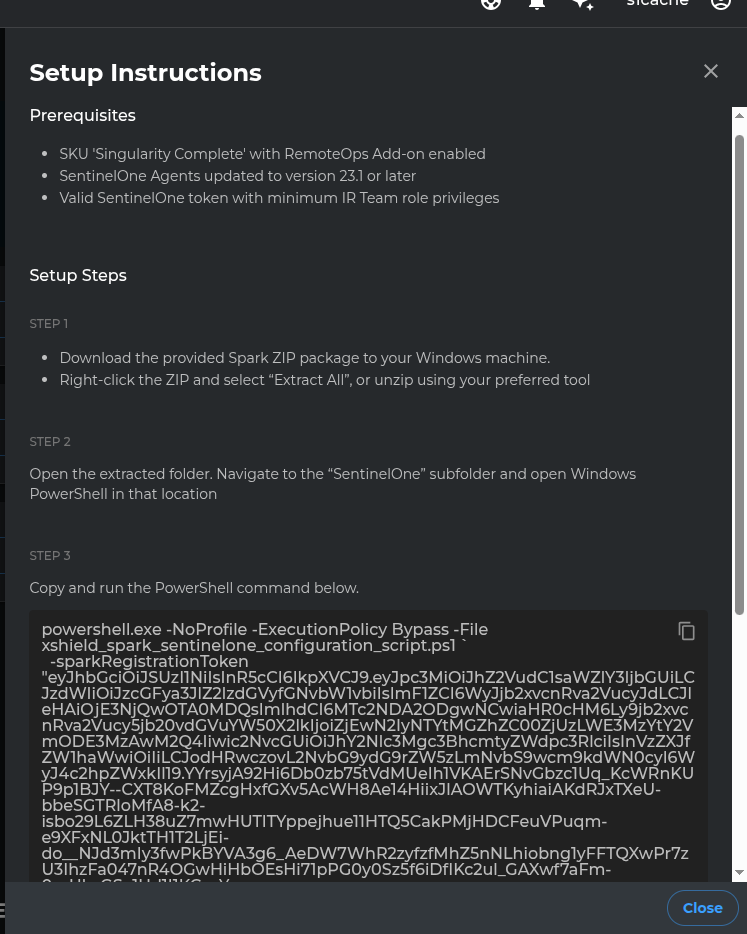This screenshot has height=934, width=747.
Task: Click the hamburger menu icon at bottom left
Action: click(x=5, y=911)
